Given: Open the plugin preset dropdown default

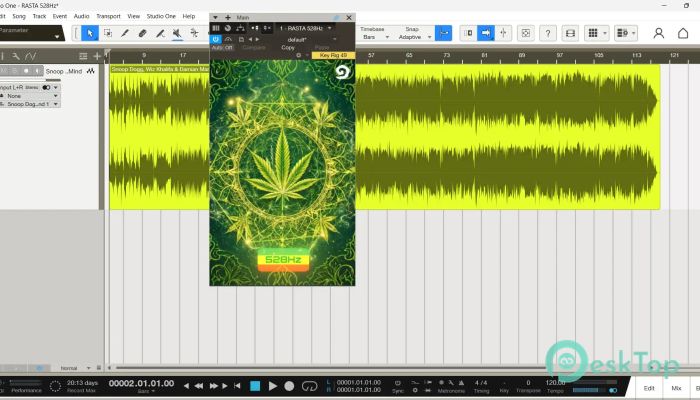Looking at the screenshot, I should pyautogui.click(x=310, y=39).
